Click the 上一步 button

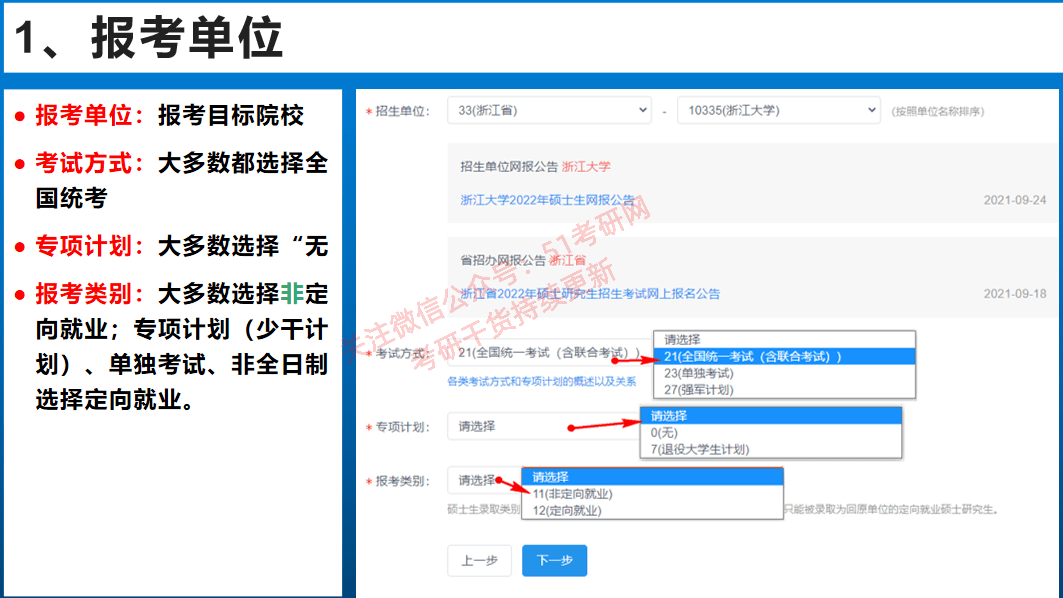coord(479,561)
